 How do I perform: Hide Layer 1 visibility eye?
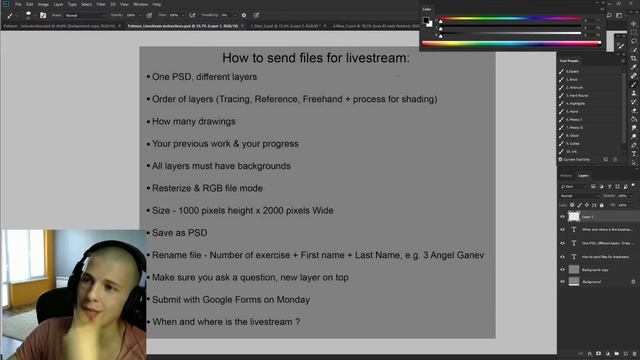pyautogui.click(x=562, y=217)
